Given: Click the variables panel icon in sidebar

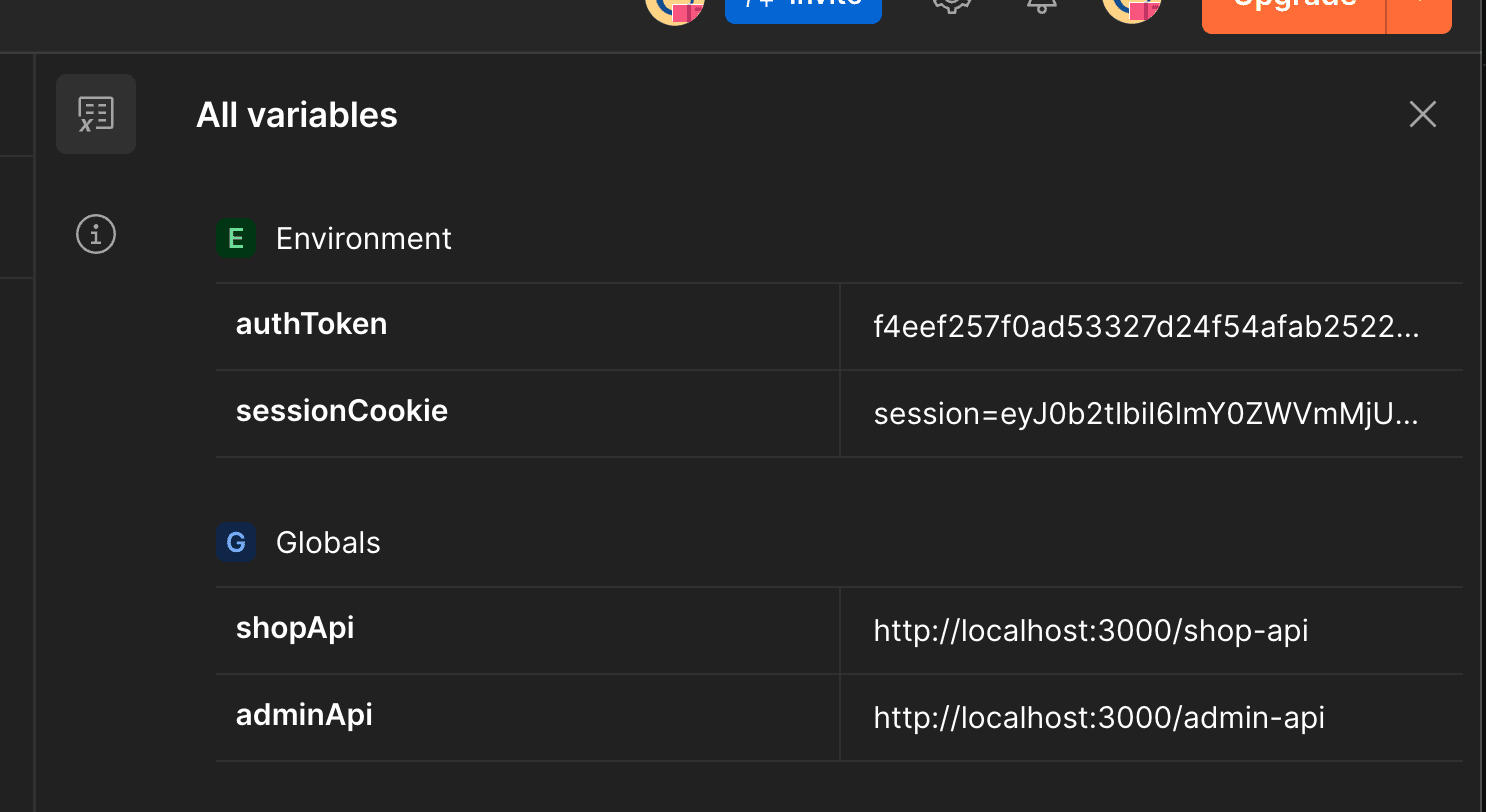Looking at the screenshot, I should [x=96, y=114].
